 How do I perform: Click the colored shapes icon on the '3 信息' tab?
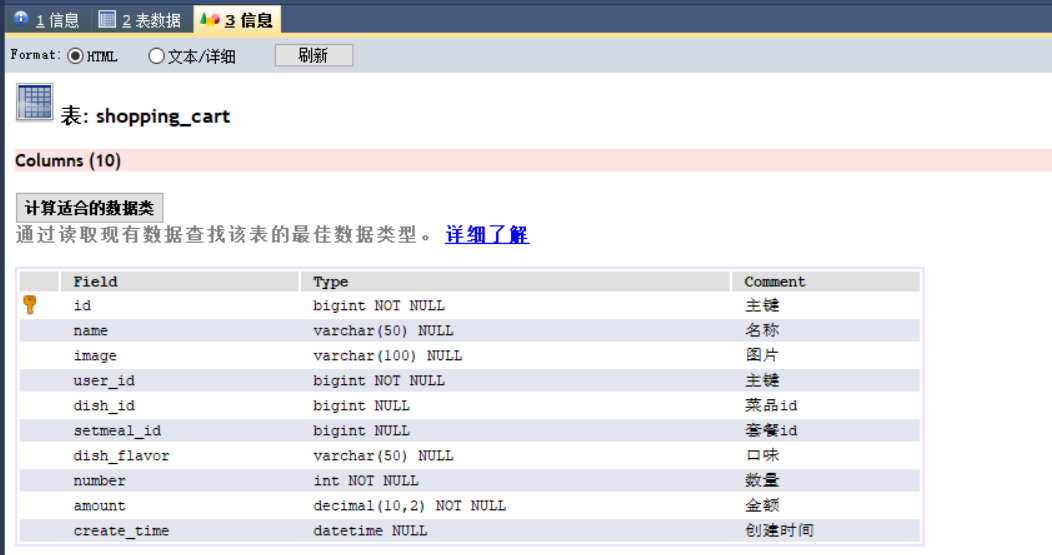pos(209,19)
